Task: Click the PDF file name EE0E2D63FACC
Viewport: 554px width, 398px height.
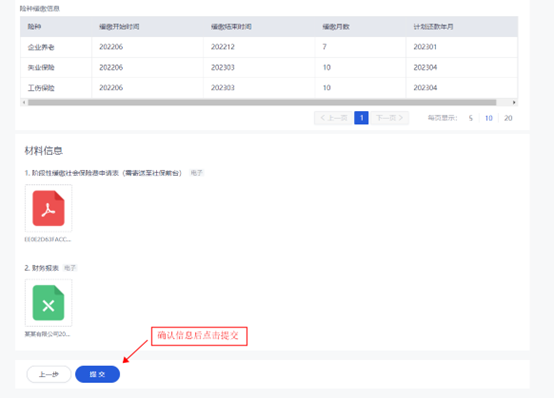Action: (x=48, y=239)
